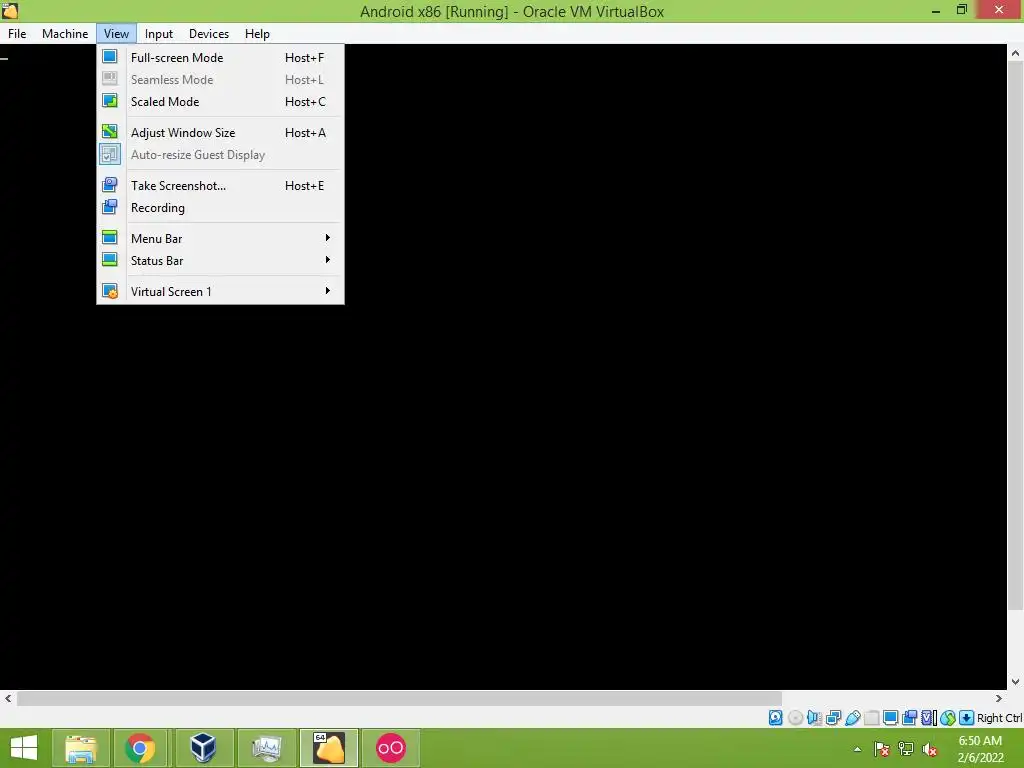Image resolution: width=1024 pixels, height=768 pixels.
Task: Click the keyboard capture arrow icon
Action: point(967,718)
